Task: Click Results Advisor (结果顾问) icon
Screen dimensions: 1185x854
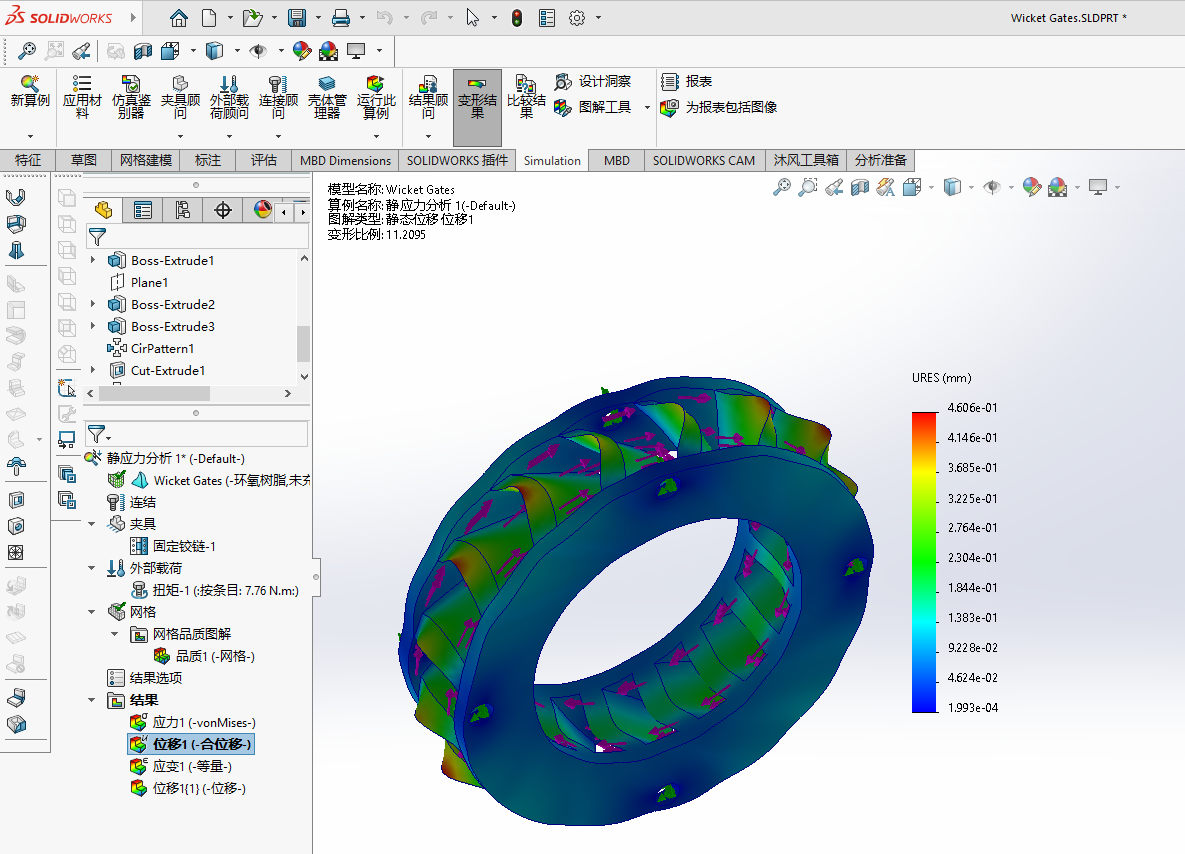Action: point(429,99)
